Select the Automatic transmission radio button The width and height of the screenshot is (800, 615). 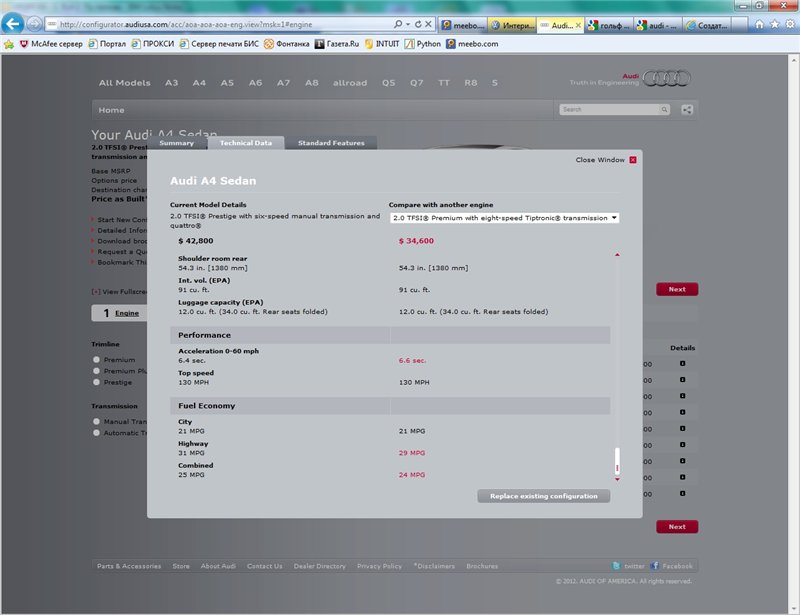96,433
